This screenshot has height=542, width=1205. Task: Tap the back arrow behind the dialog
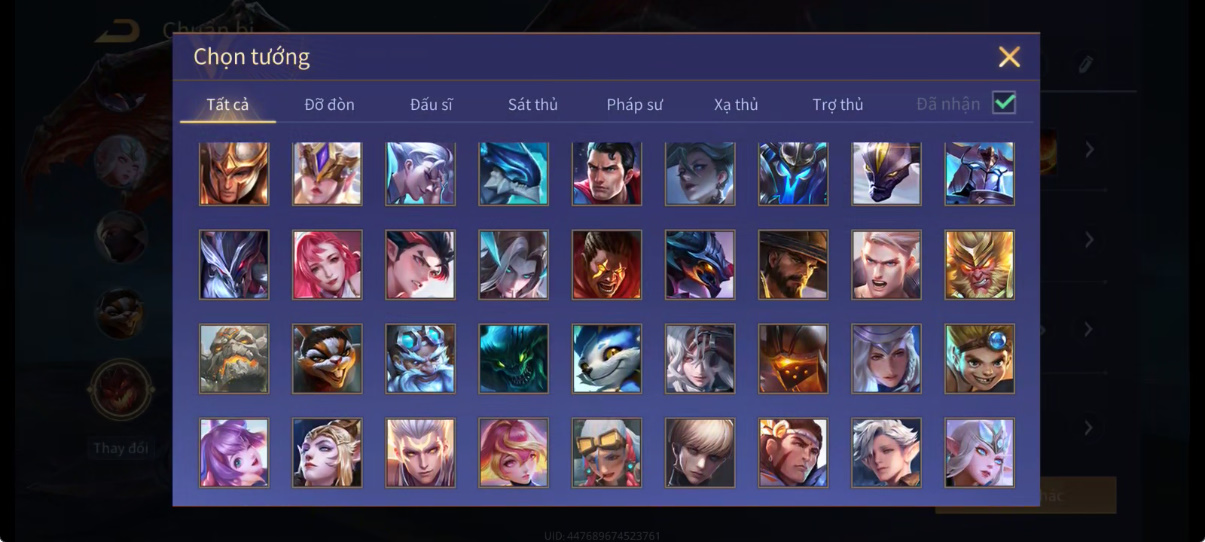(117, 31)
